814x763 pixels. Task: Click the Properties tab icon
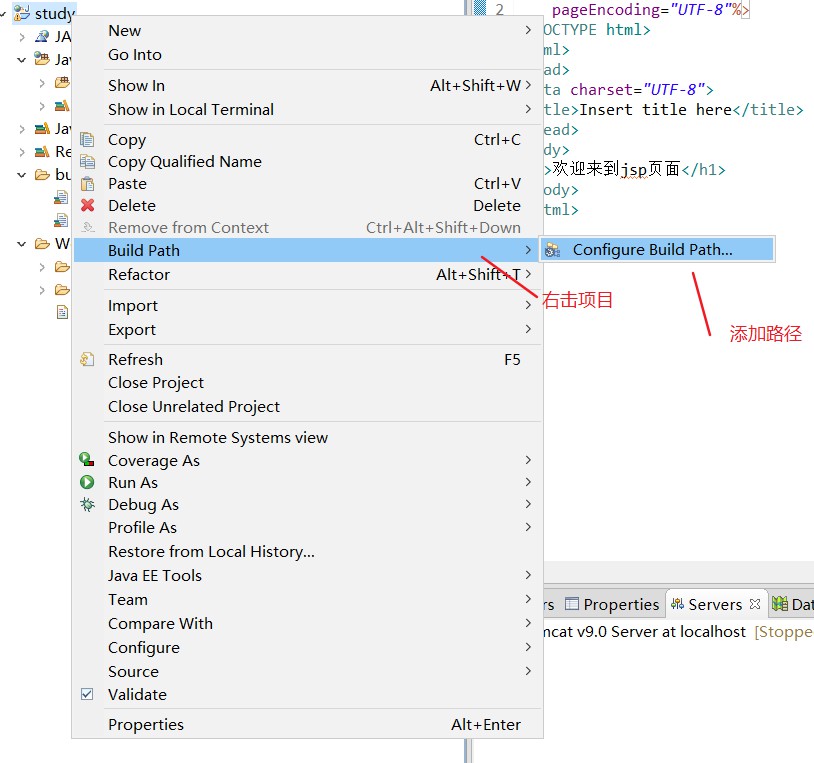[x=572, y=604]
